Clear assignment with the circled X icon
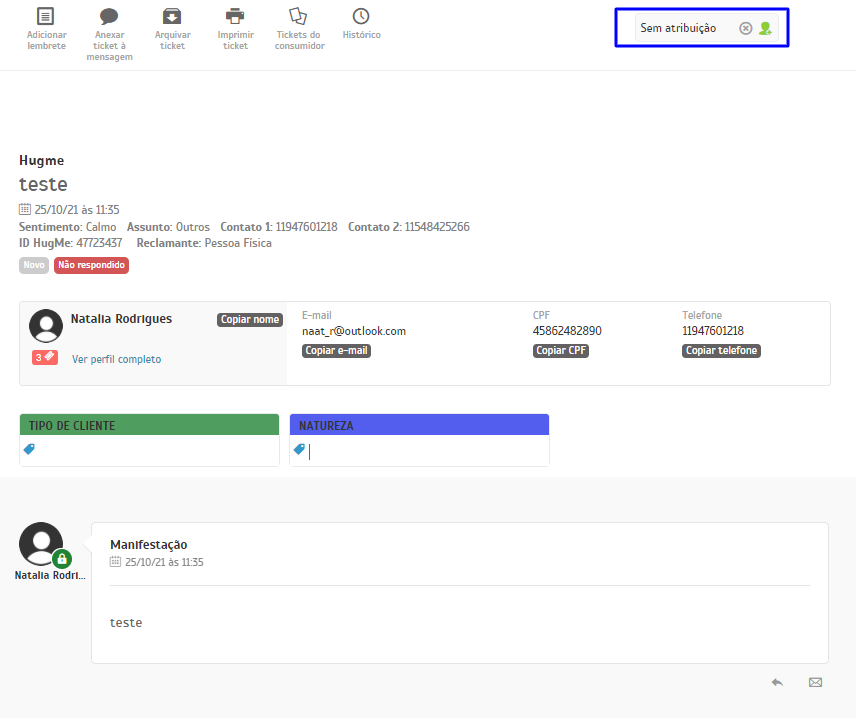Screen dimensions: 856x718 click(746, 28)
